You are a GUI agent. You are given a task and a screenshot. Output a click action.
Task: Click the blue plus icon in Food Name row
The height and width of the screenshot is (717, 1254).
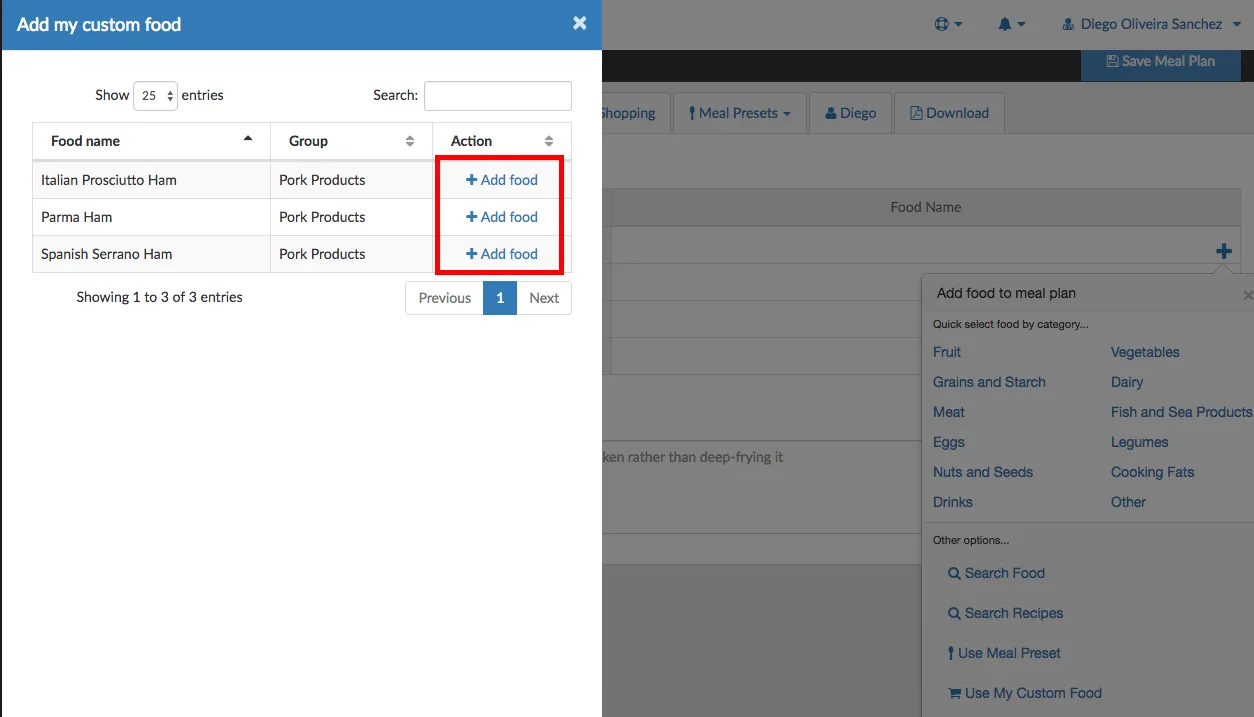point(1223,251)
